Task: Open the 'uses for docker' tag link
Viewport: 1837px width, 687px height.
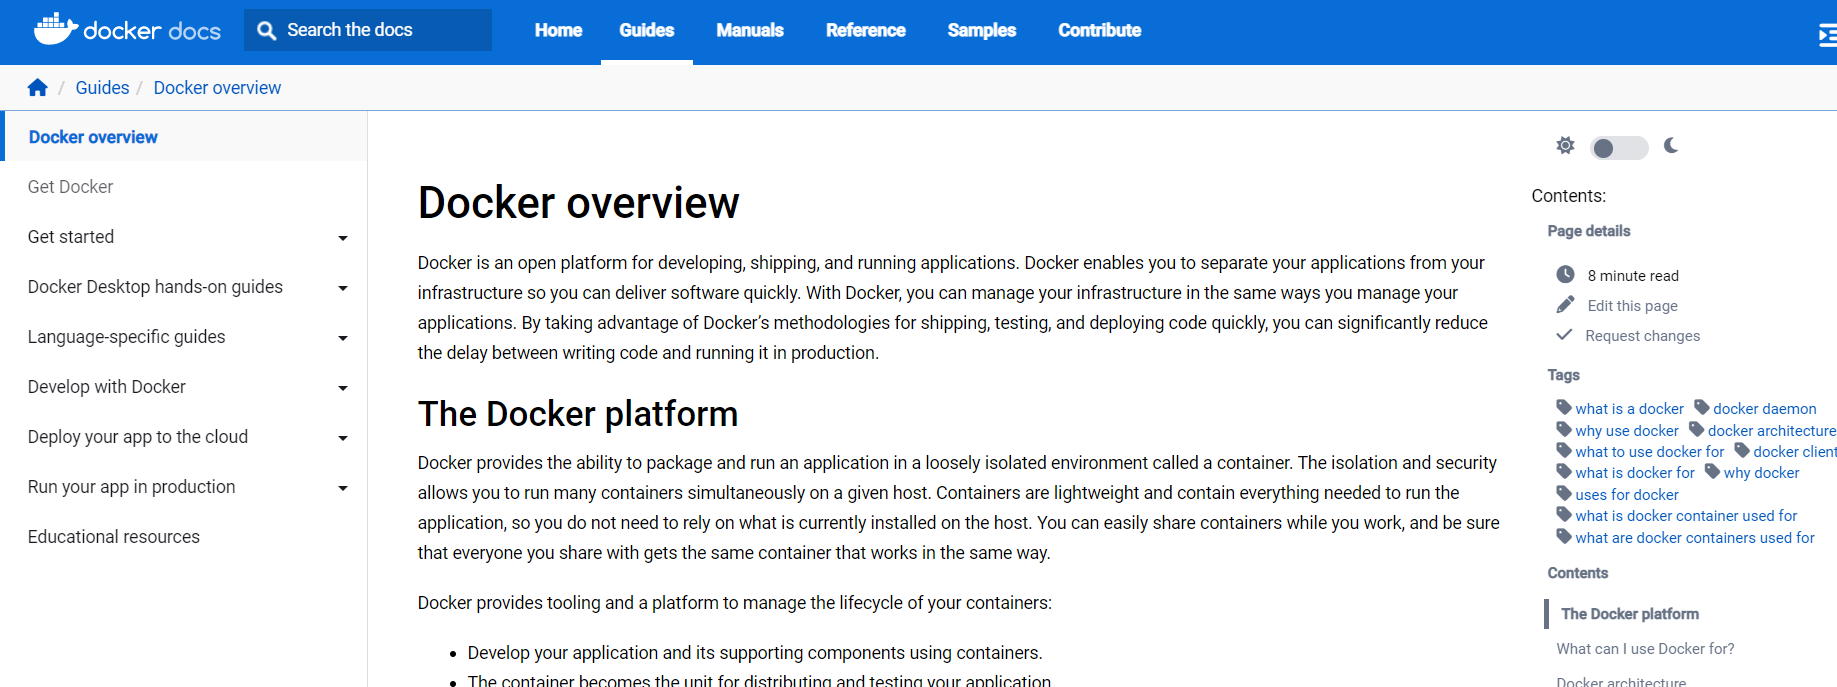Action: tap(1627, 494)
